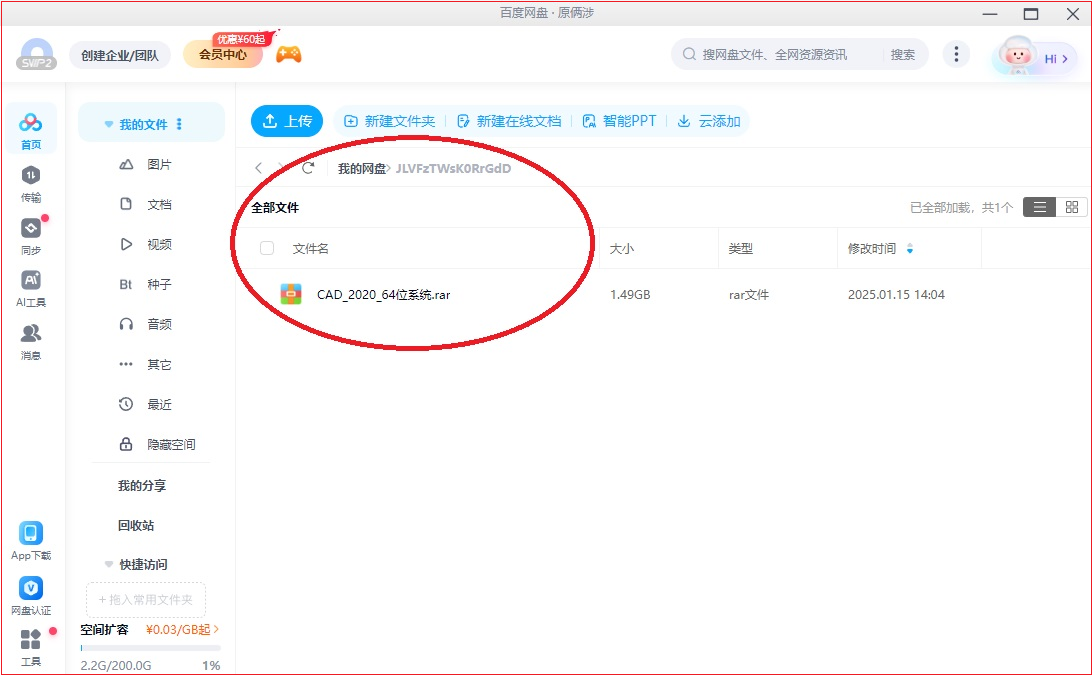
Task: Click the JLVFzTWsK0RrGdD folder breadcrumb
Action: 453,168
